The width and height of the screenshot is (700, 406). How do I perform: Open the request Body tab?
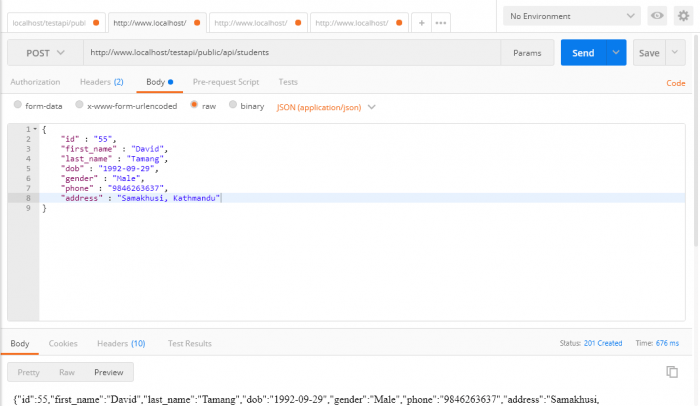point(159,82)
